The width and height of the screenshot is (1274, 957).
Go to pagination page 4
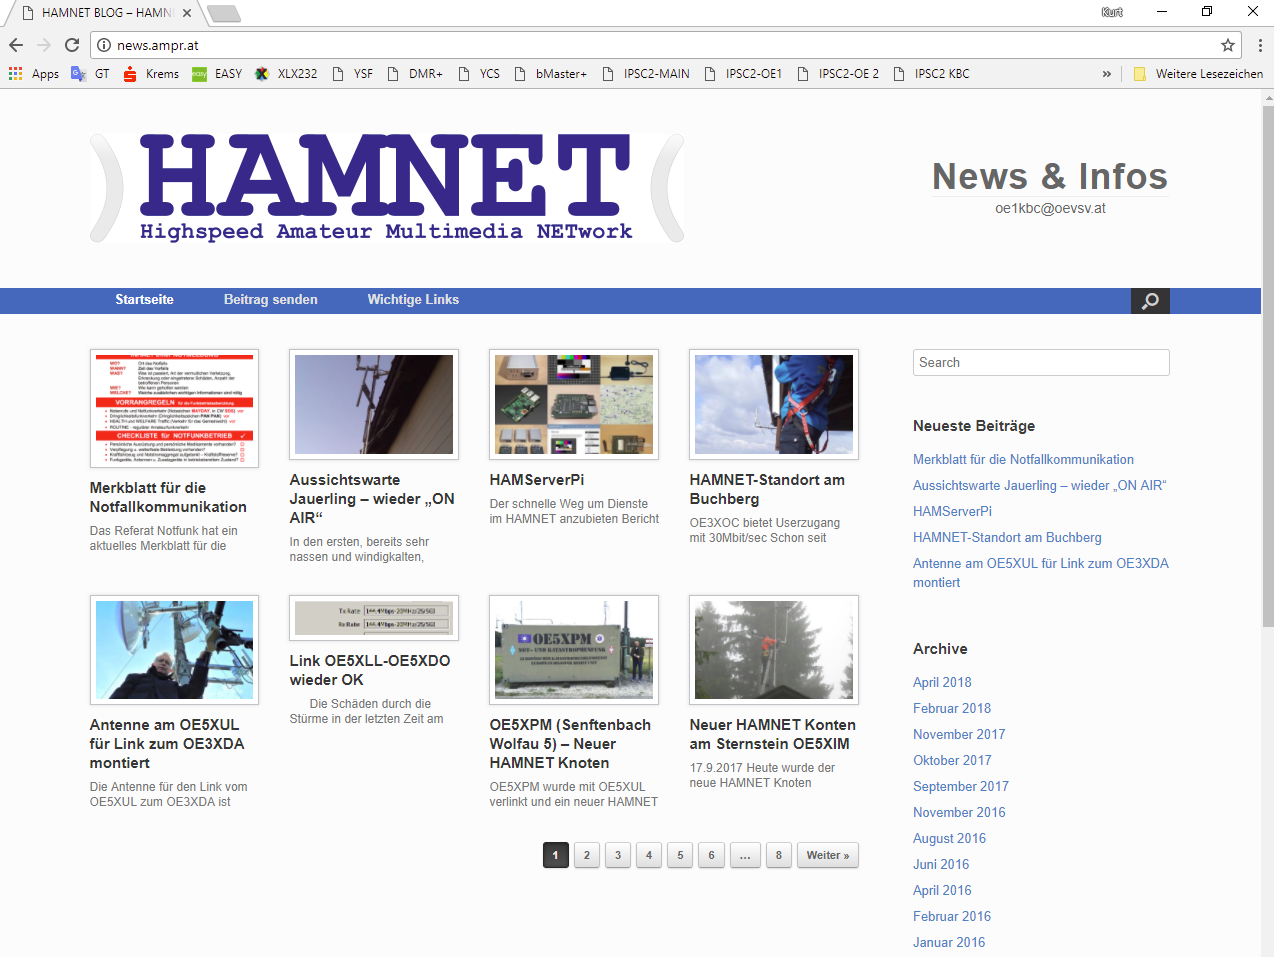point(649,855)
